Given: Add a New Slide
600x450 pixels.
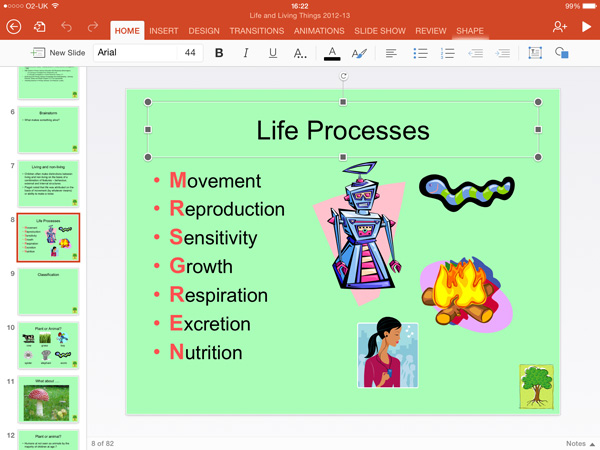Looking at the screenshot, I should [x=58, y=53].
